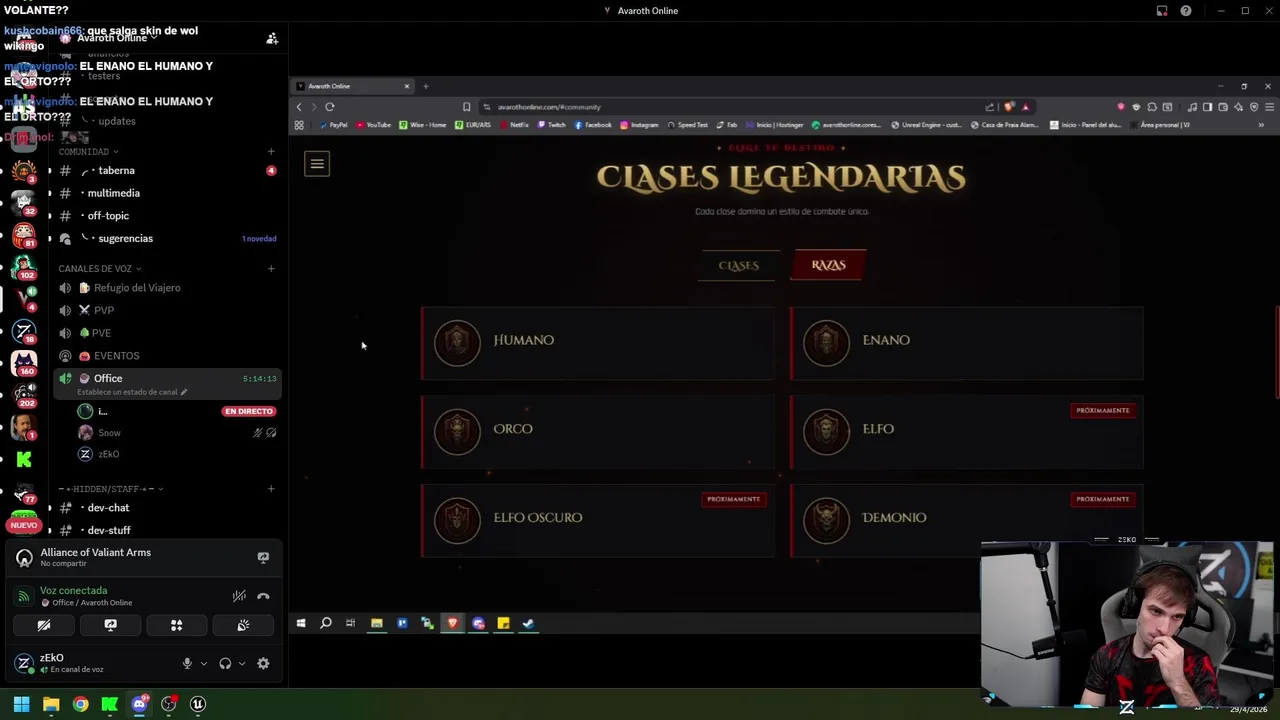Open Google Chrome from the taskbar
This screenshot has height=720, width=1280.
(80, 704)
